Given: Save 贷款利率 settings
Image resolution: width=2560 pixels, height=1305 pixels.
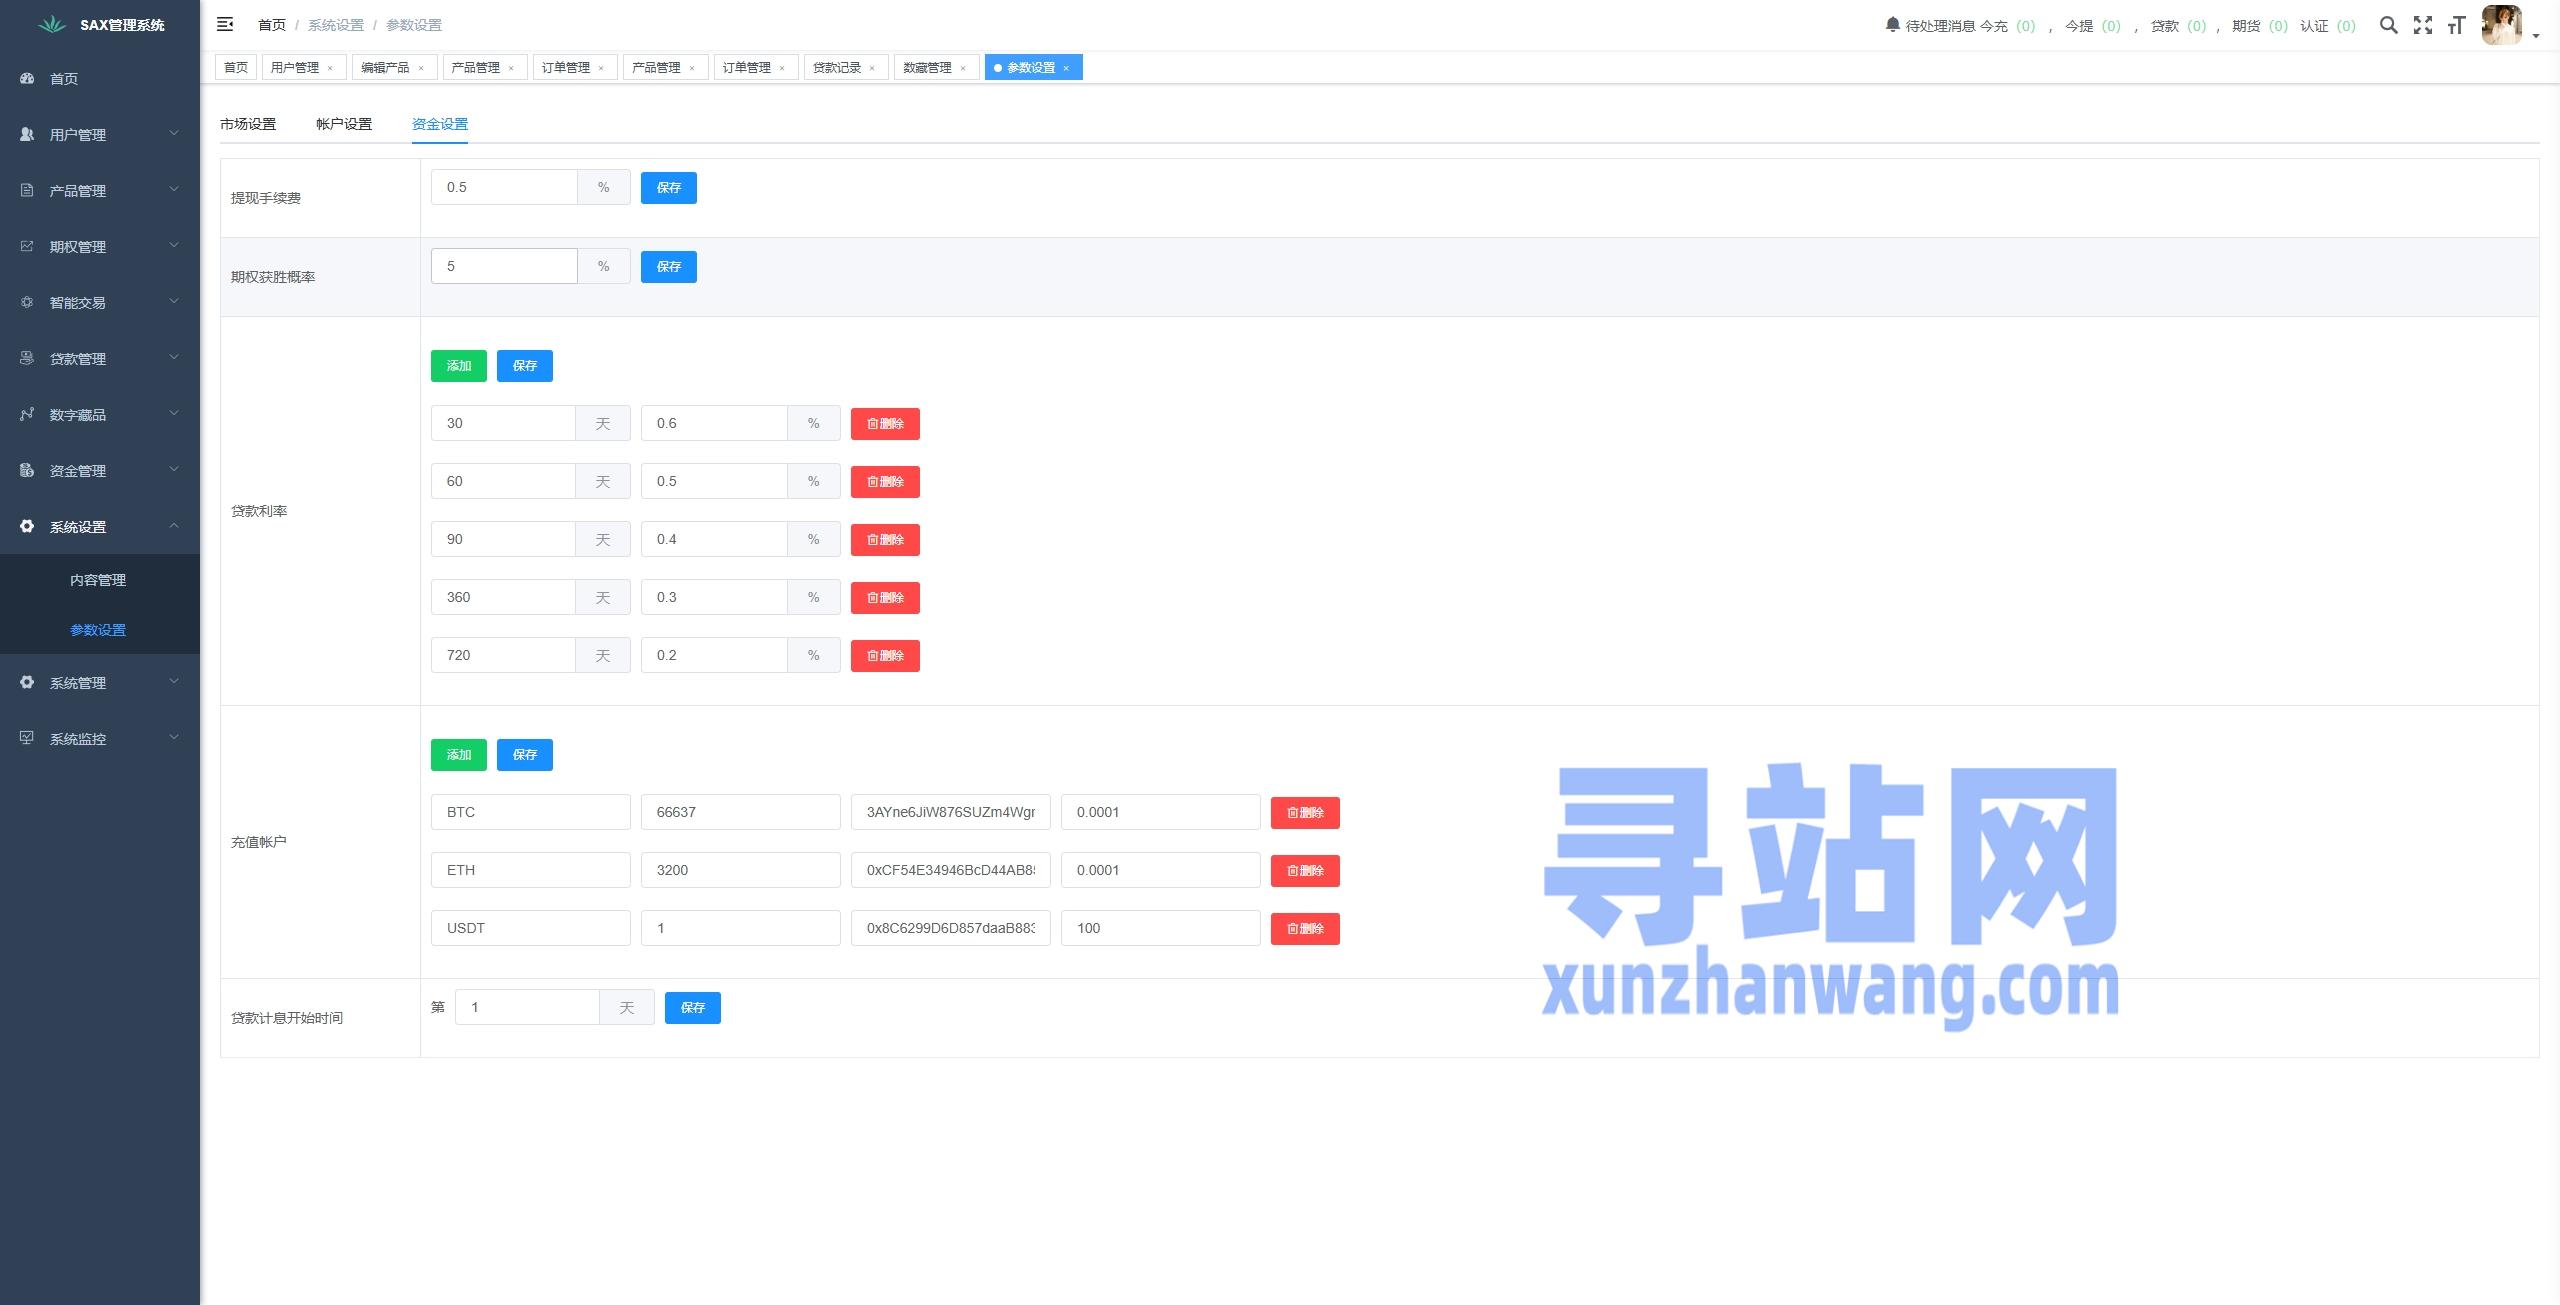Looking at the screenshot, I should (x=525, y=366).
